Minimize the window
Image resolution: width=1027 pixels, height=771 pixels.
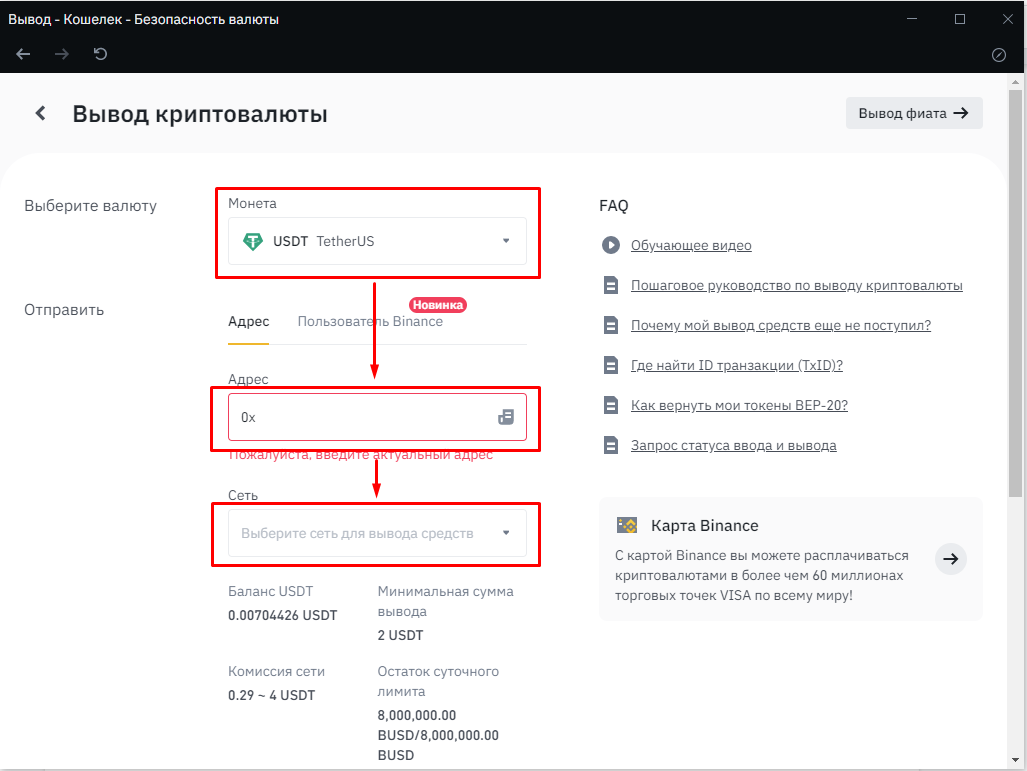click(911, 19)
